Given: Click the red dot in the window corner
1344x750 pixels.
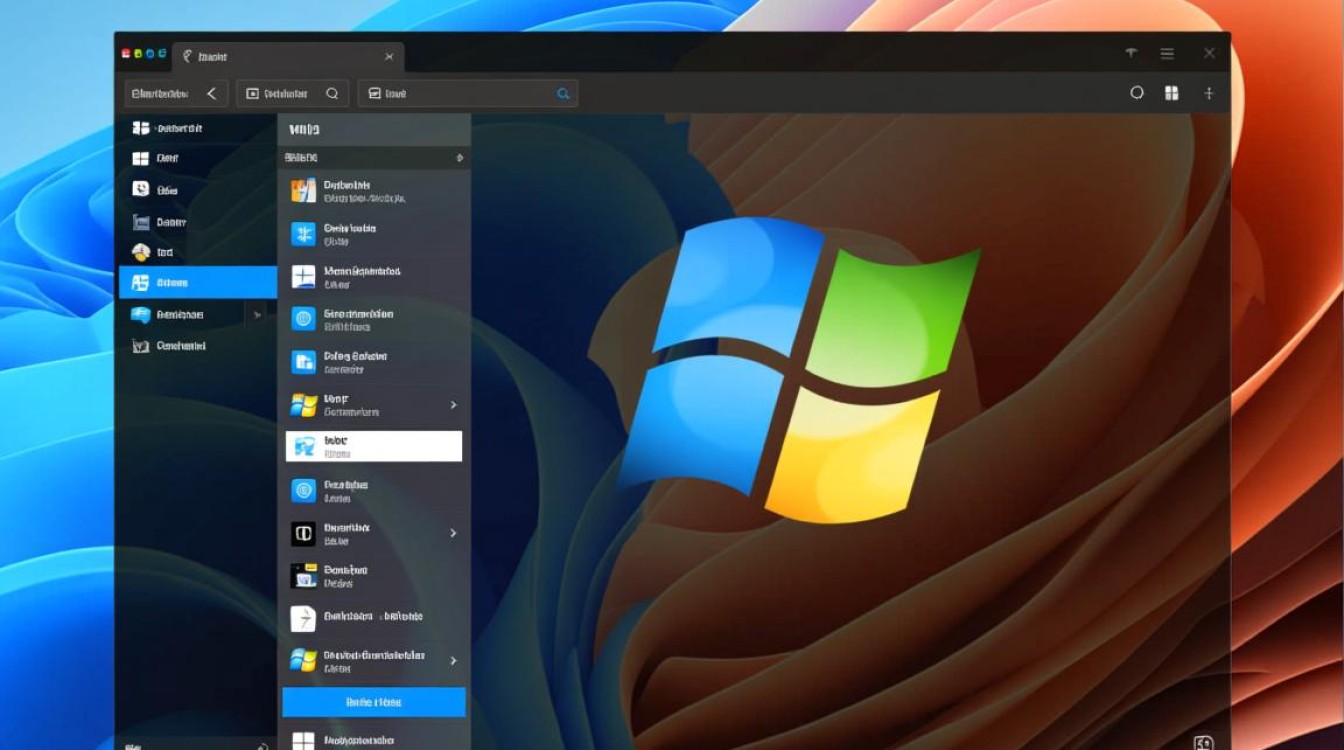Looking at the screenshot, I should pos(125,54).
